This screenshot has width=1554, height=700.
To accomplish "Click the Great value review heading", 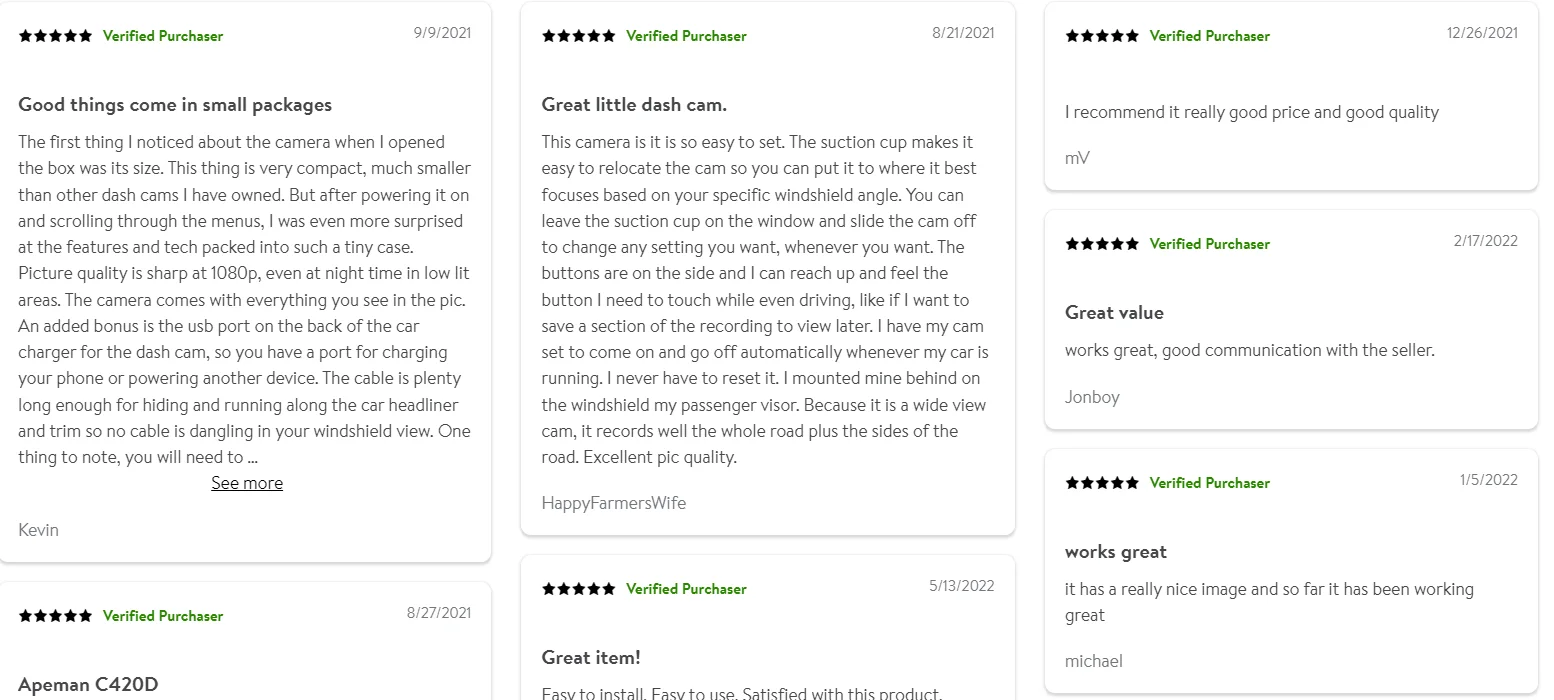I will coord(1114,313).
